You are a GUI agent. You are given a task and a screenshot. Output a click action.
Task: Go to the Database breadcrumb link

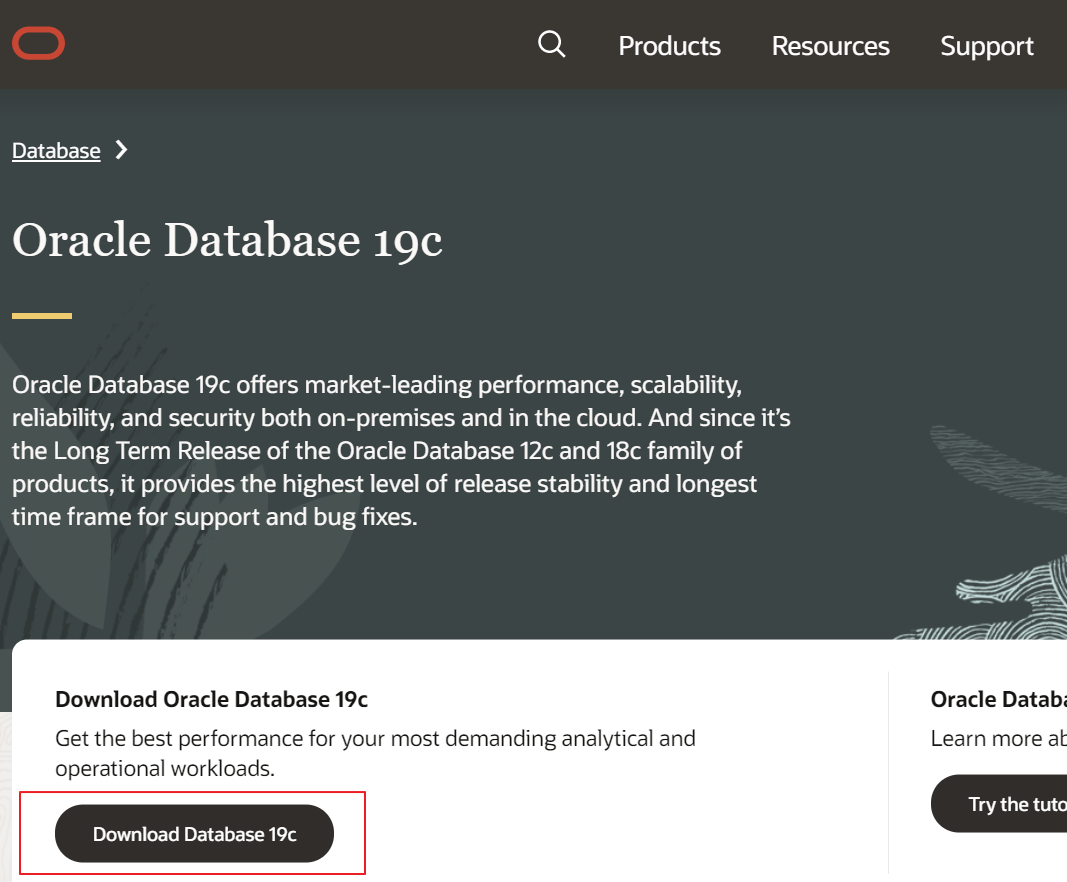(56, 151)
